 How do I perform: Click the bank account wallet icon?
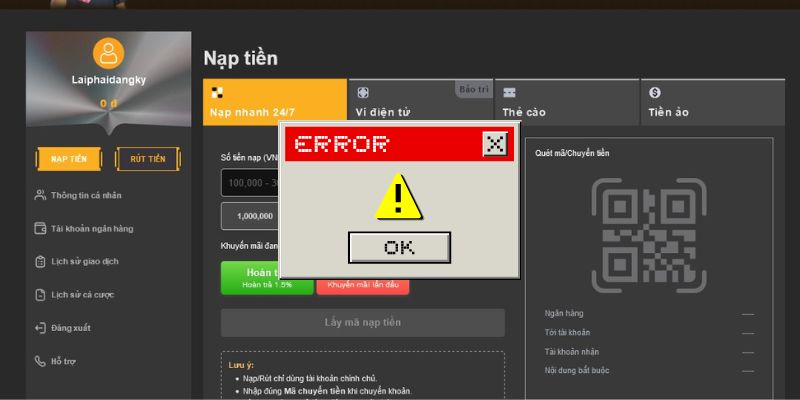click(40, 228)
